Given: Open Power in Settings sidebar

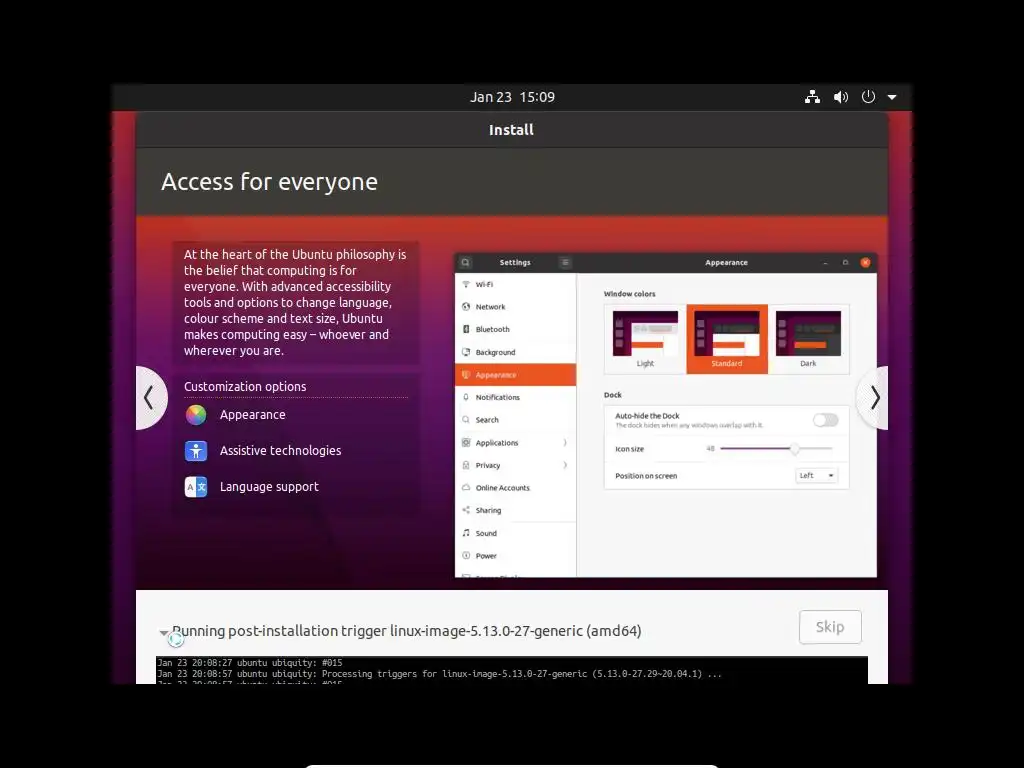Looking at the screenshot, I should 515,556.
